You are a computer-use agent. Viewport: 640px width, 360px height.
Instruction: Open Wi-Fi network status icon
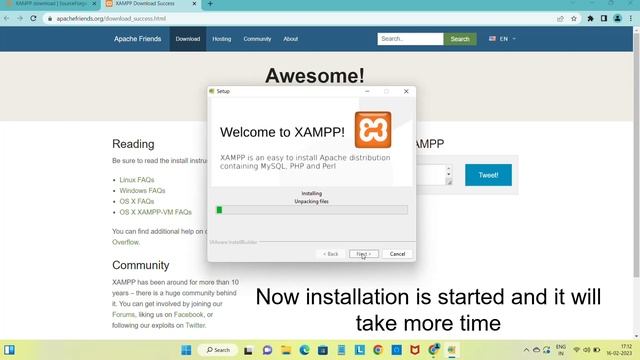[x=576, y=350]
